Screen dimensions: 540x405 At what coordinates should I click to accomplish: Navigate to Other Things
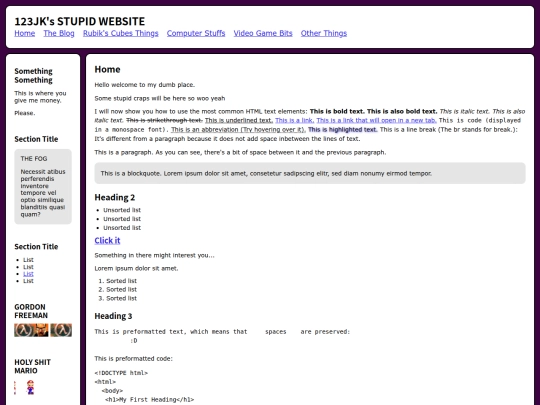[324, 33]
